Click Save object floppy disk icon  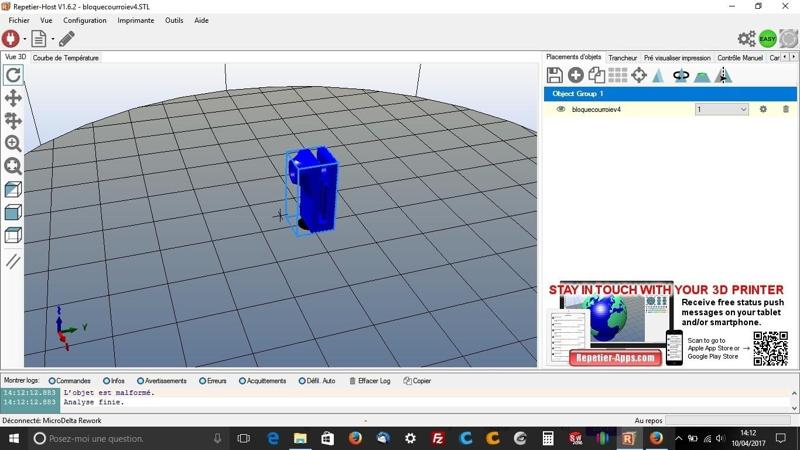click(x=555, y=76)
